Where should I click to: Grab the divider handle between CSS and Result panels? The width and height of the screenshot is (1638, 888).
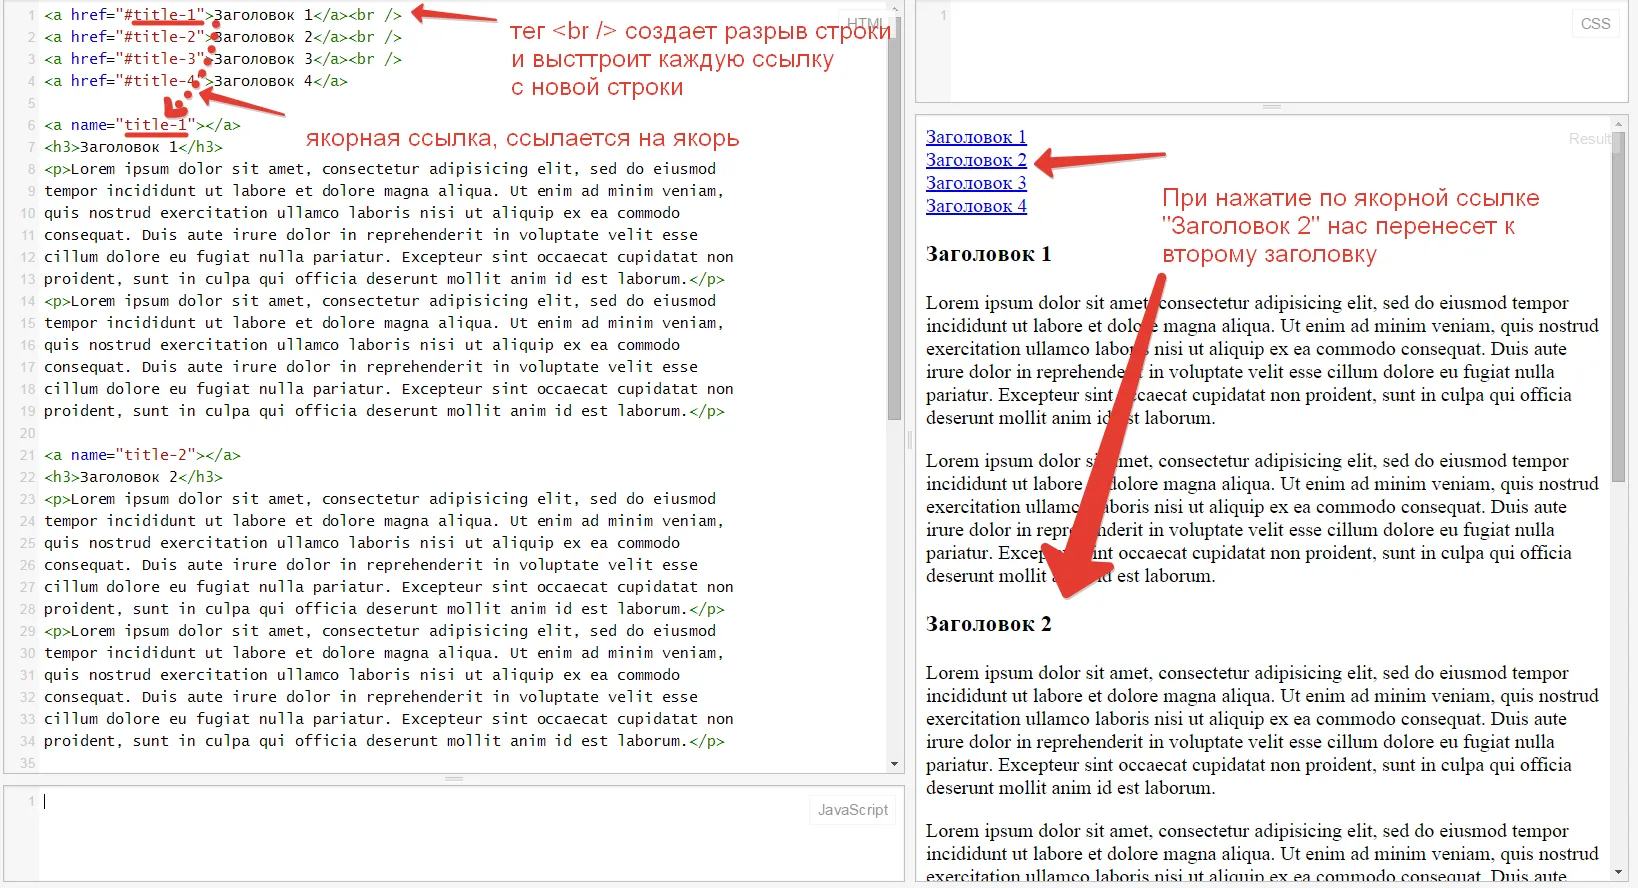[x=1272, y=106]
